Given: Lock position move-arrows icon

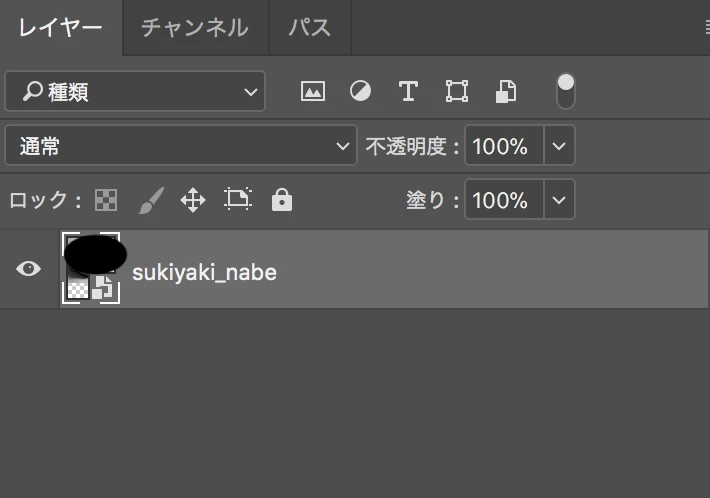Looking at the screenshot, I should point(193,200).
